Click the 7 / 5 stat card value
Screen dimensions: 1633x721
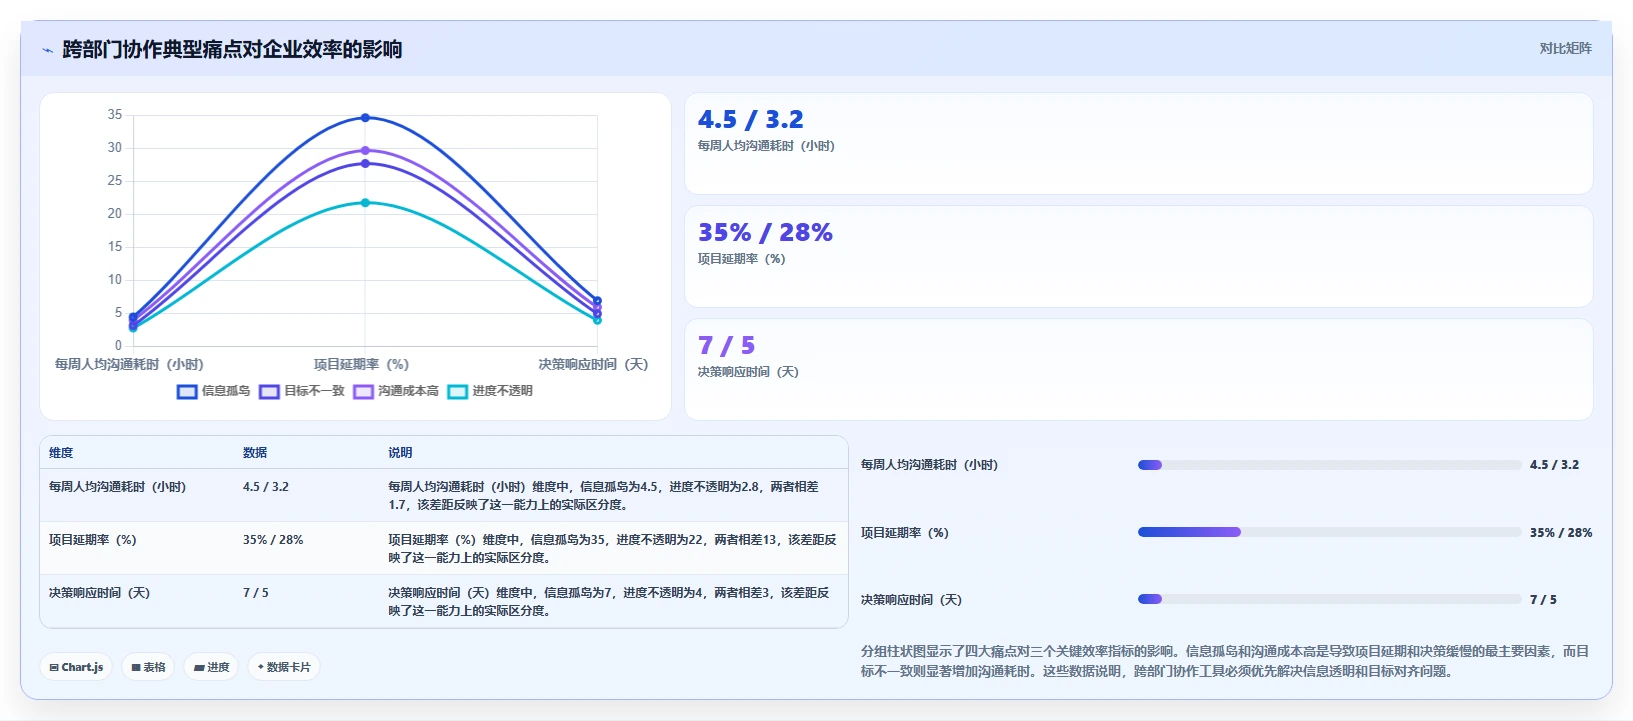726,346
